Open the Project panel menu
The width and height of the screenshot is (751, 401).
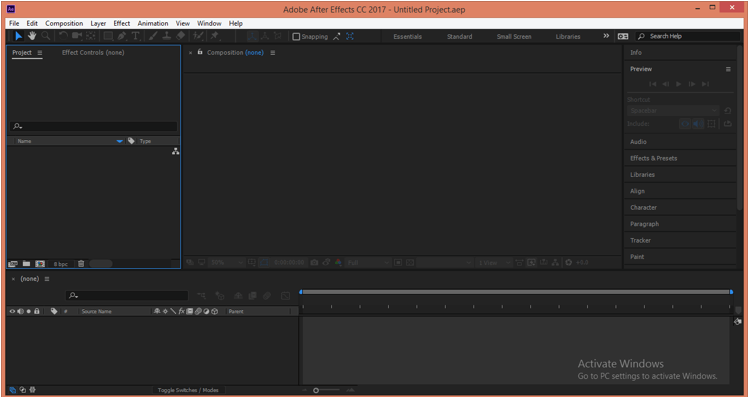pos(40,53)
